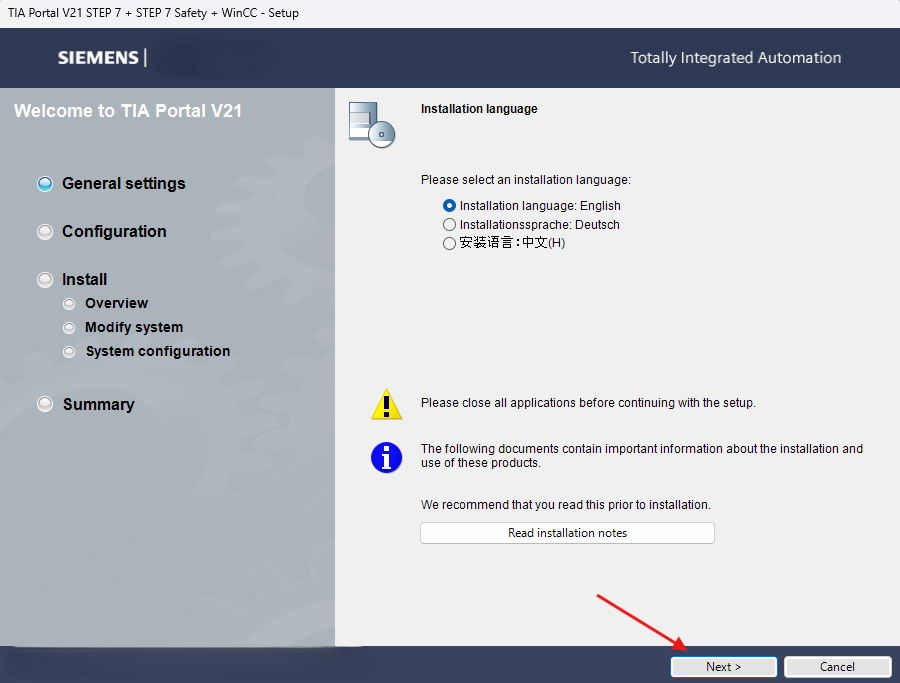Screen dimensions: 900x683
Task: Click the installation disc icon
Action: click(372, 124)
